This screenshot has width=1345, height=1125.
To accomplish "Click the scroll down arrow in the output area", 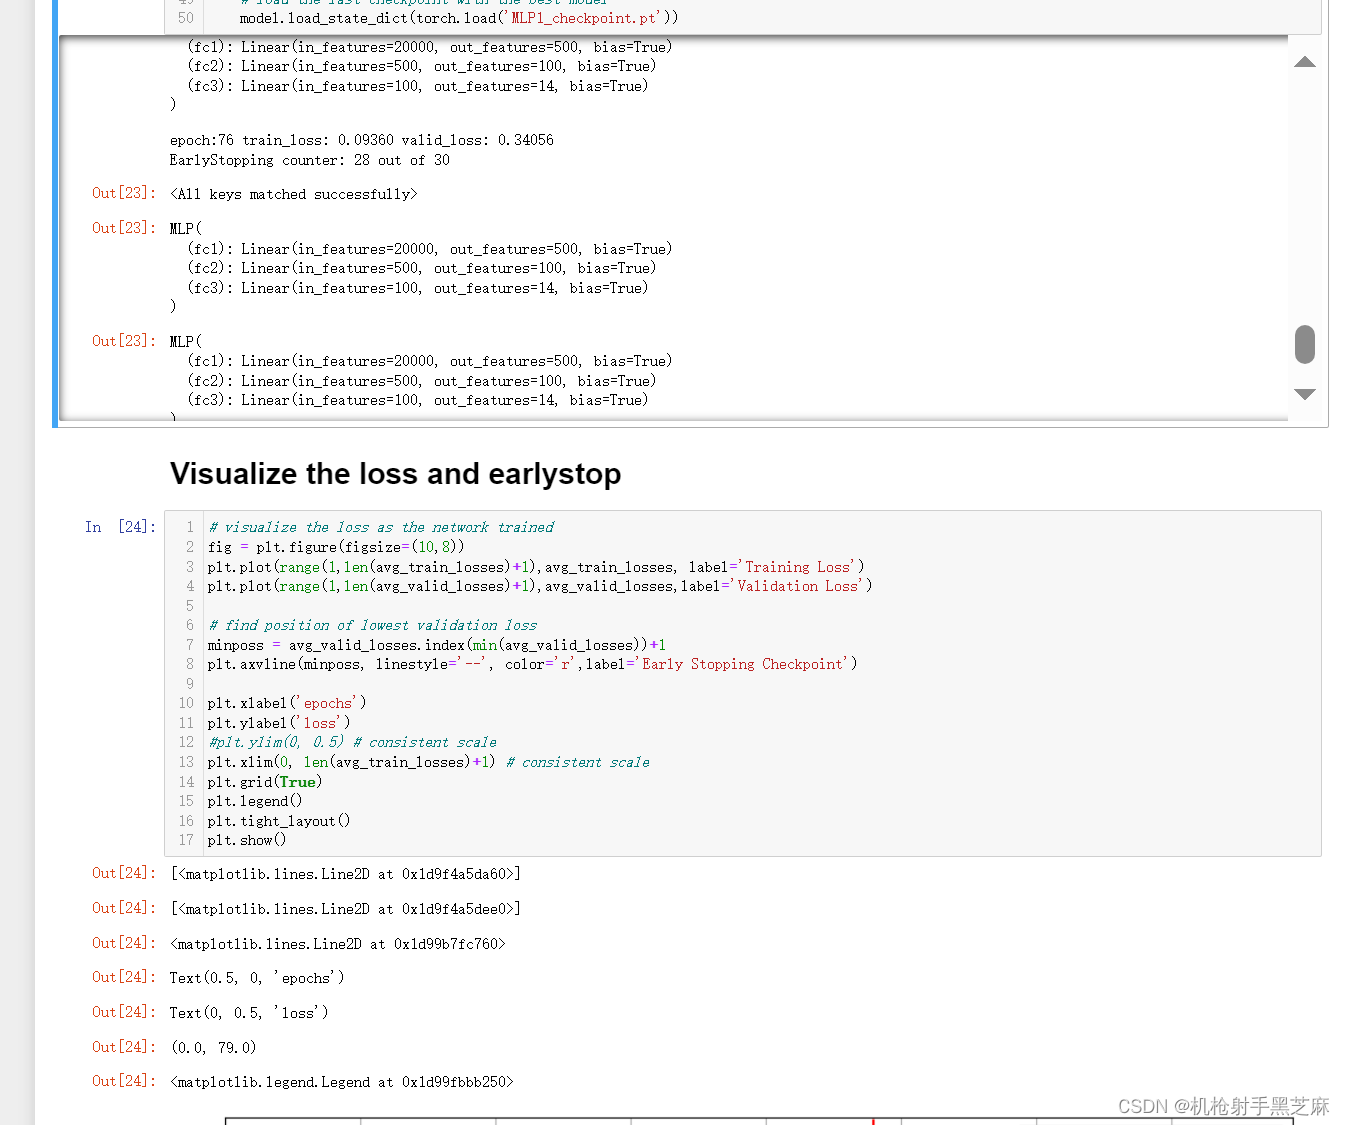I will 1304,394.
